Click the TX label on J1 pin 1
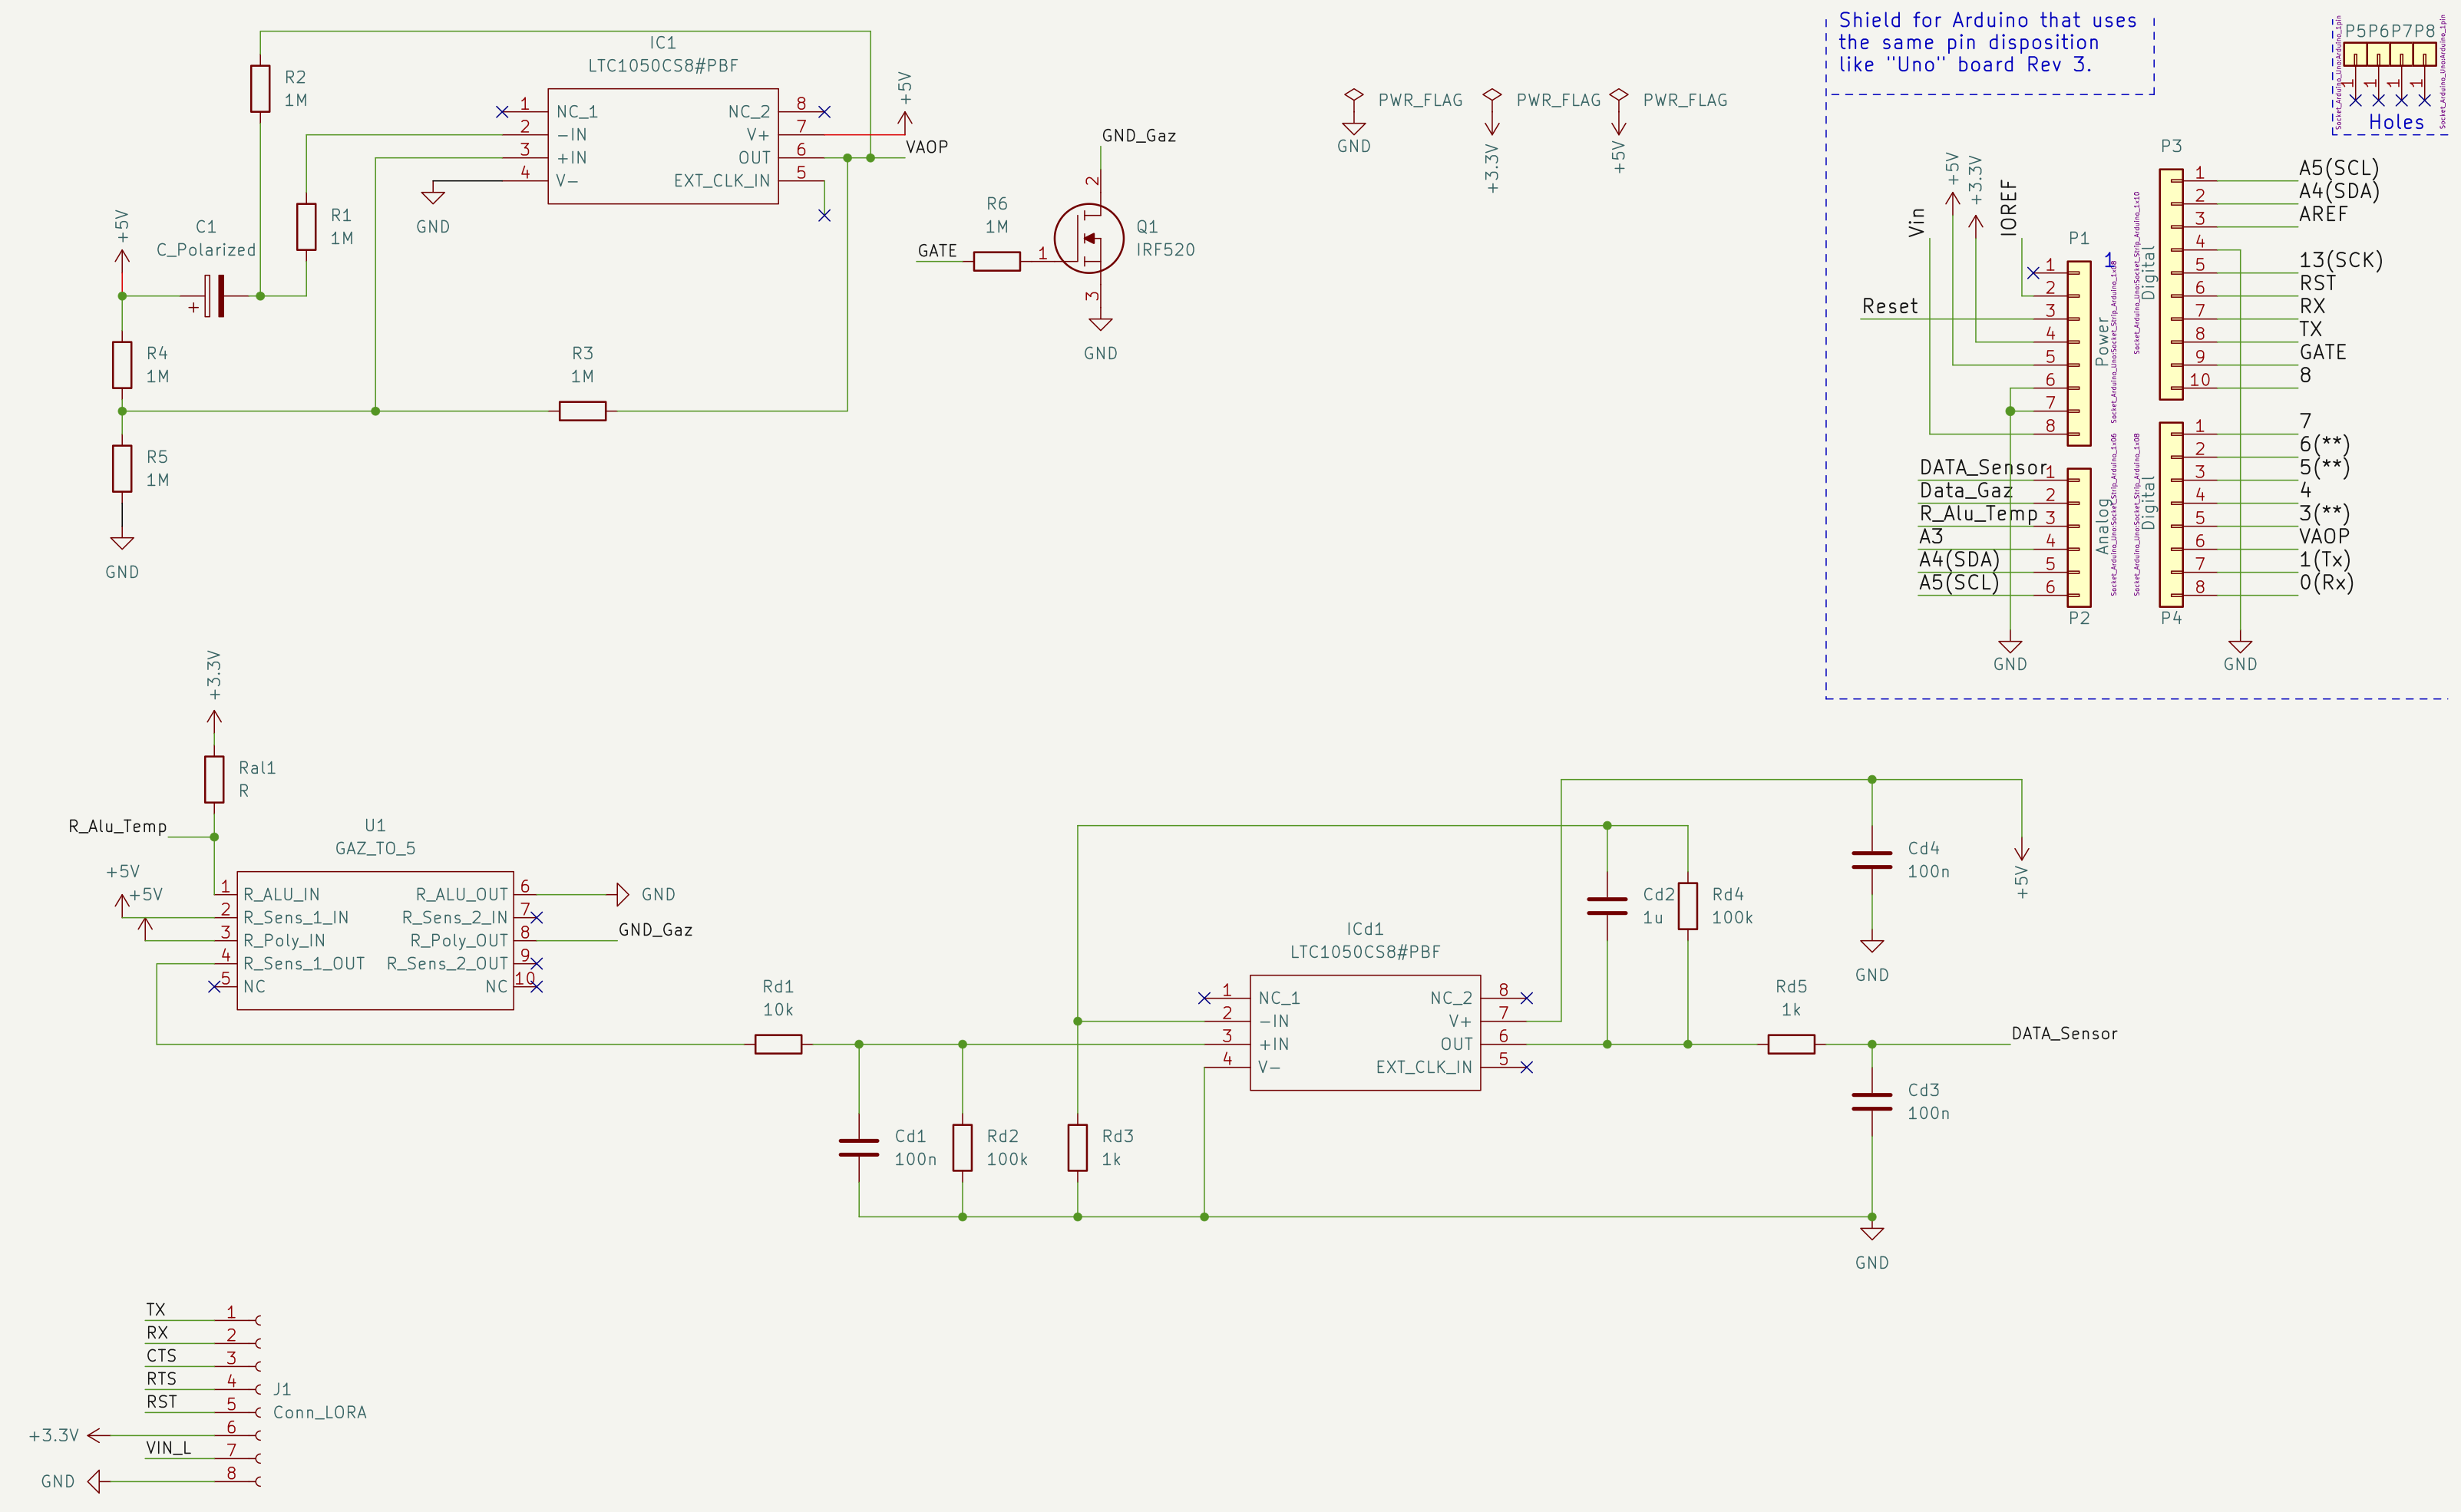 [x=156, y=1310]
